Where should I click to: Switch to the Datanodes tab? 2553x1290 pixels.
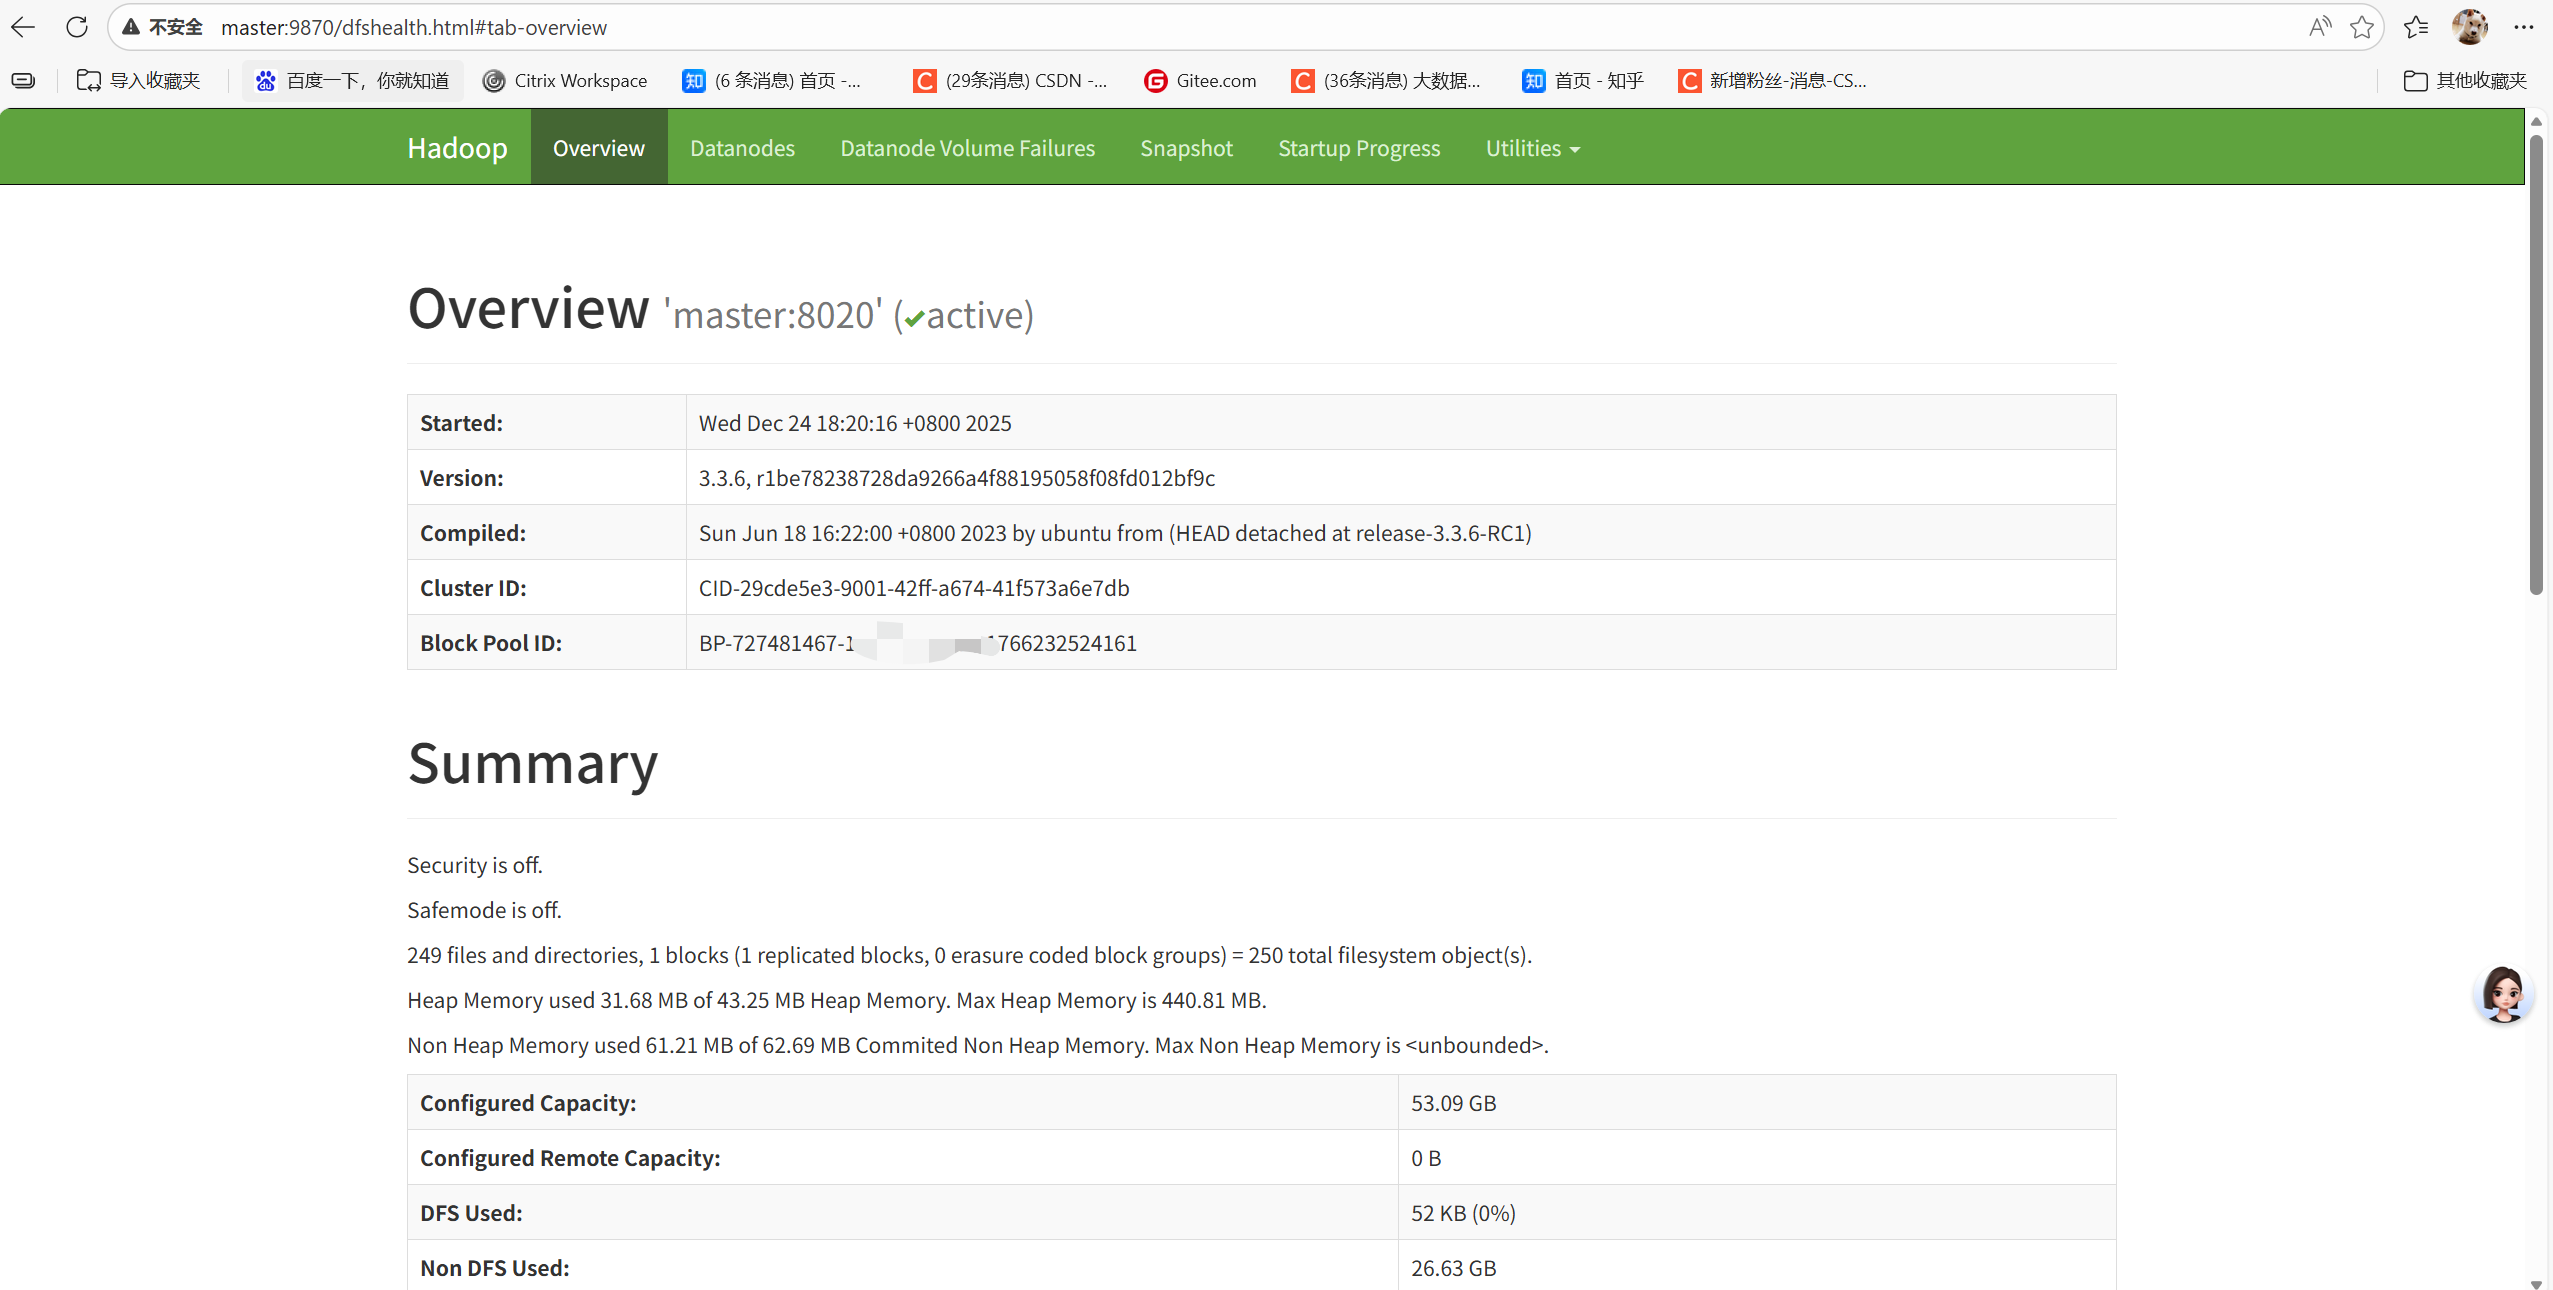pos(742,148)
